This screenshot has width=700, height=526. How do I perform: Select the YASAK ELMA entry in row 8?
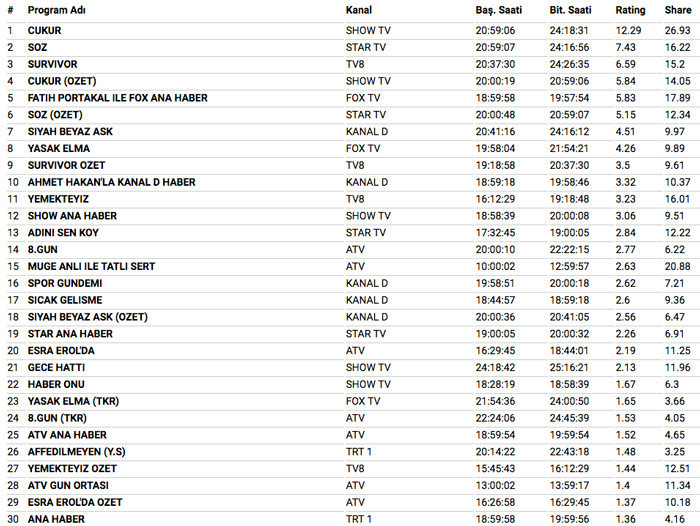tap(57, 148)
